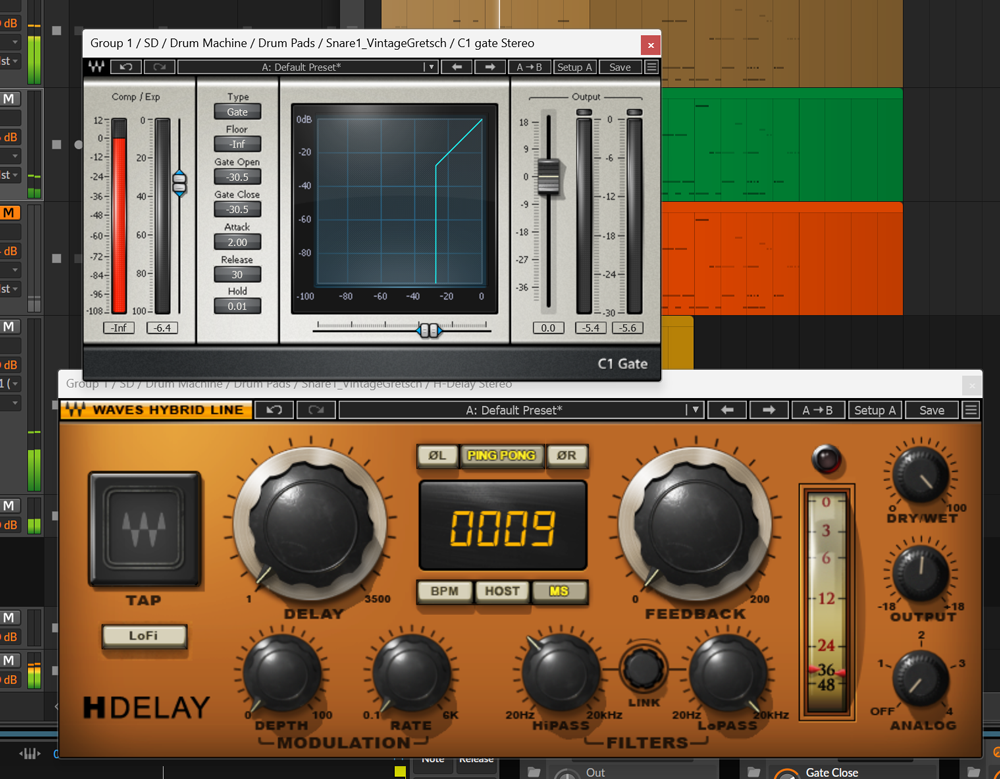Click the filter LINK button

tap(644, 666)
